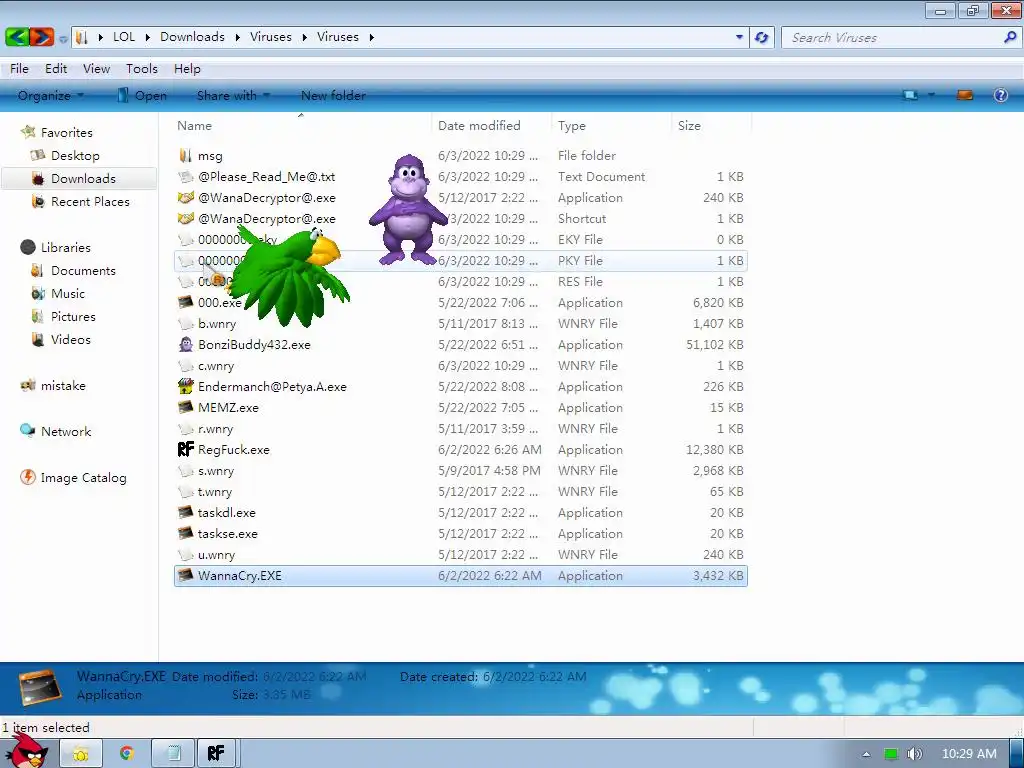Open the Edit menu

56,69
